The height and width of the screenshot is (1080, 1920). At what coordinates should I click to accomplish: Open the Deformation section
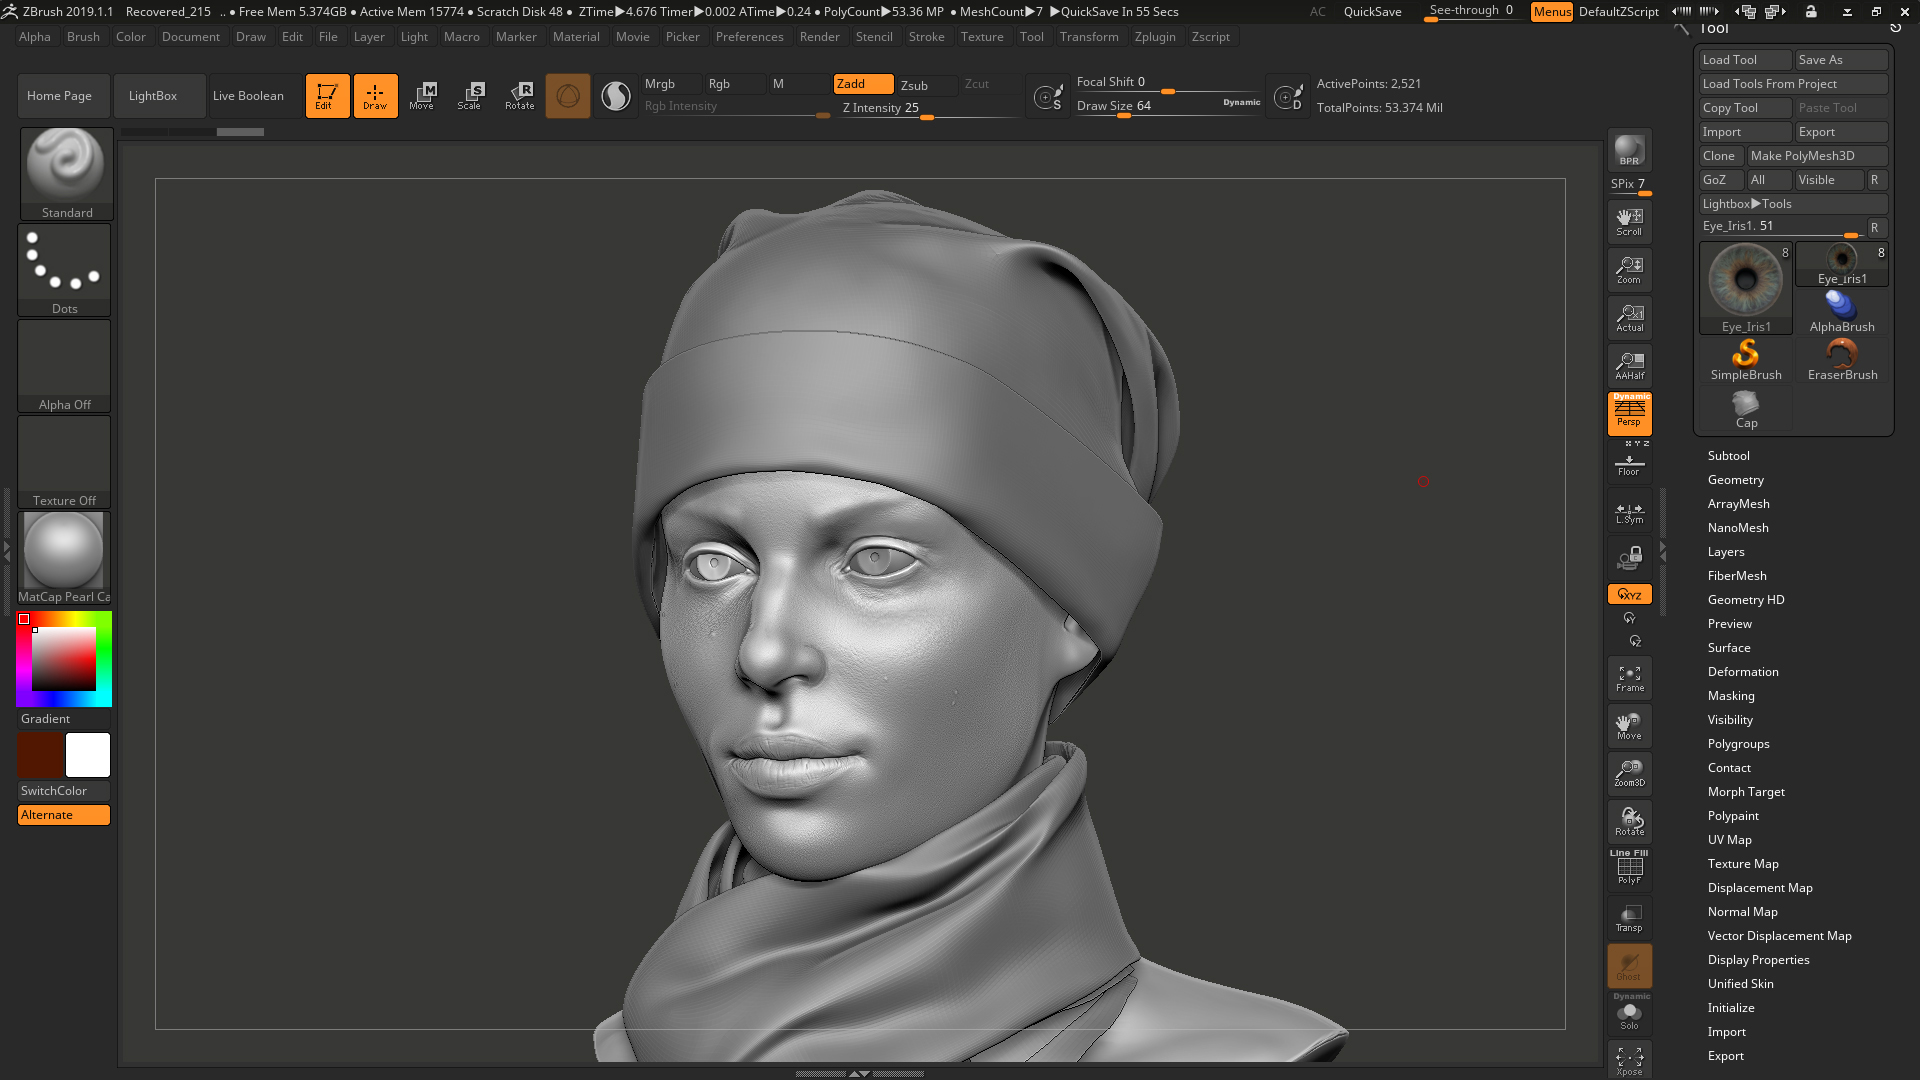click(1743, 671)
